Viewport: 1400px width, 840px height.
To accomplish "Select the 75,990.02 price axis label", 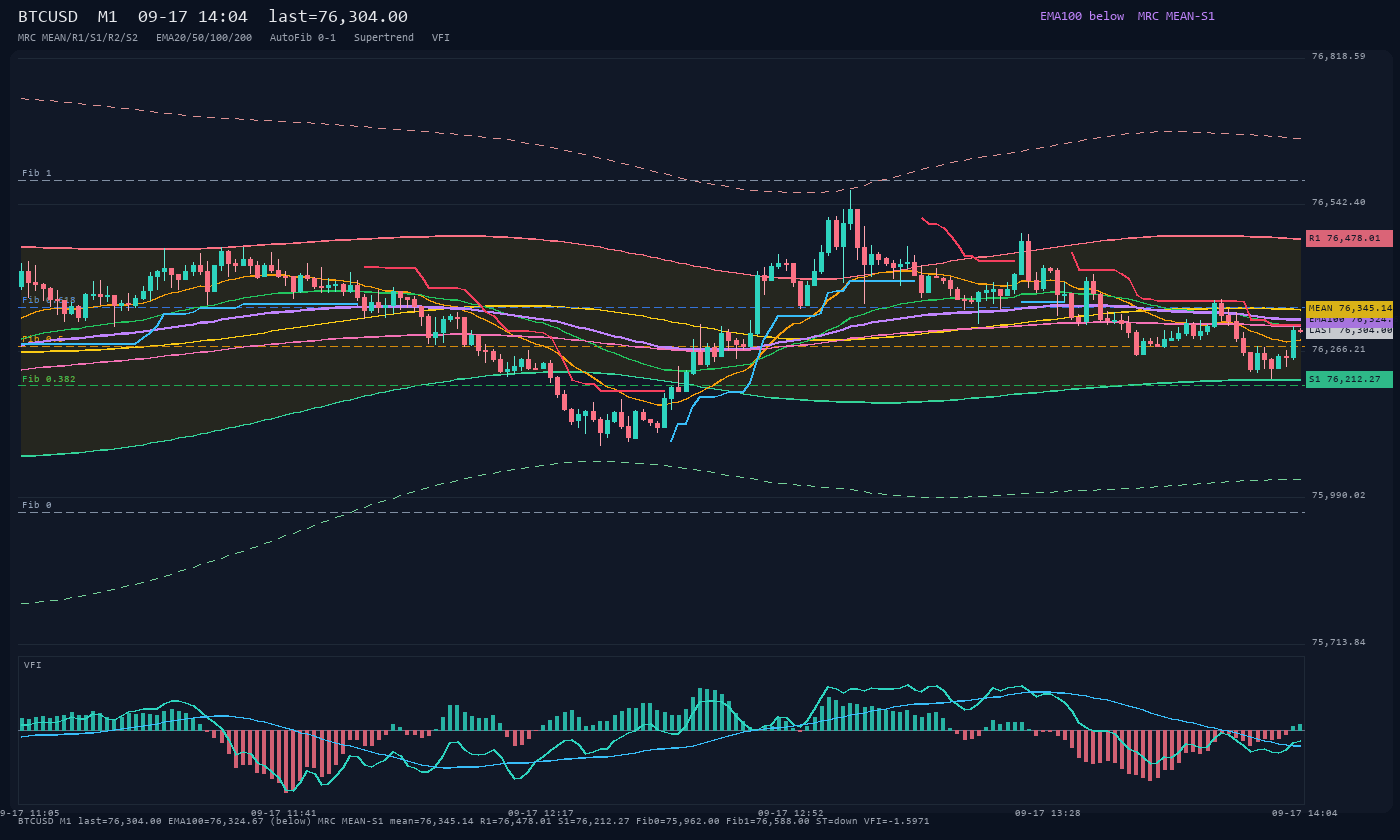I will (x=1338, y=496).
